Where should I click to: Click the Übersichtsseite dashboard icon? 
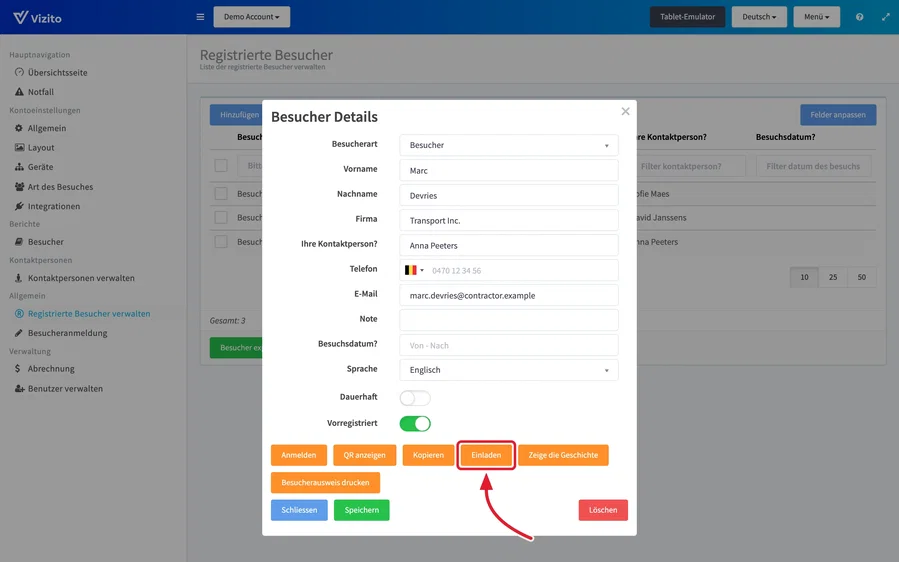click(19, 72)
